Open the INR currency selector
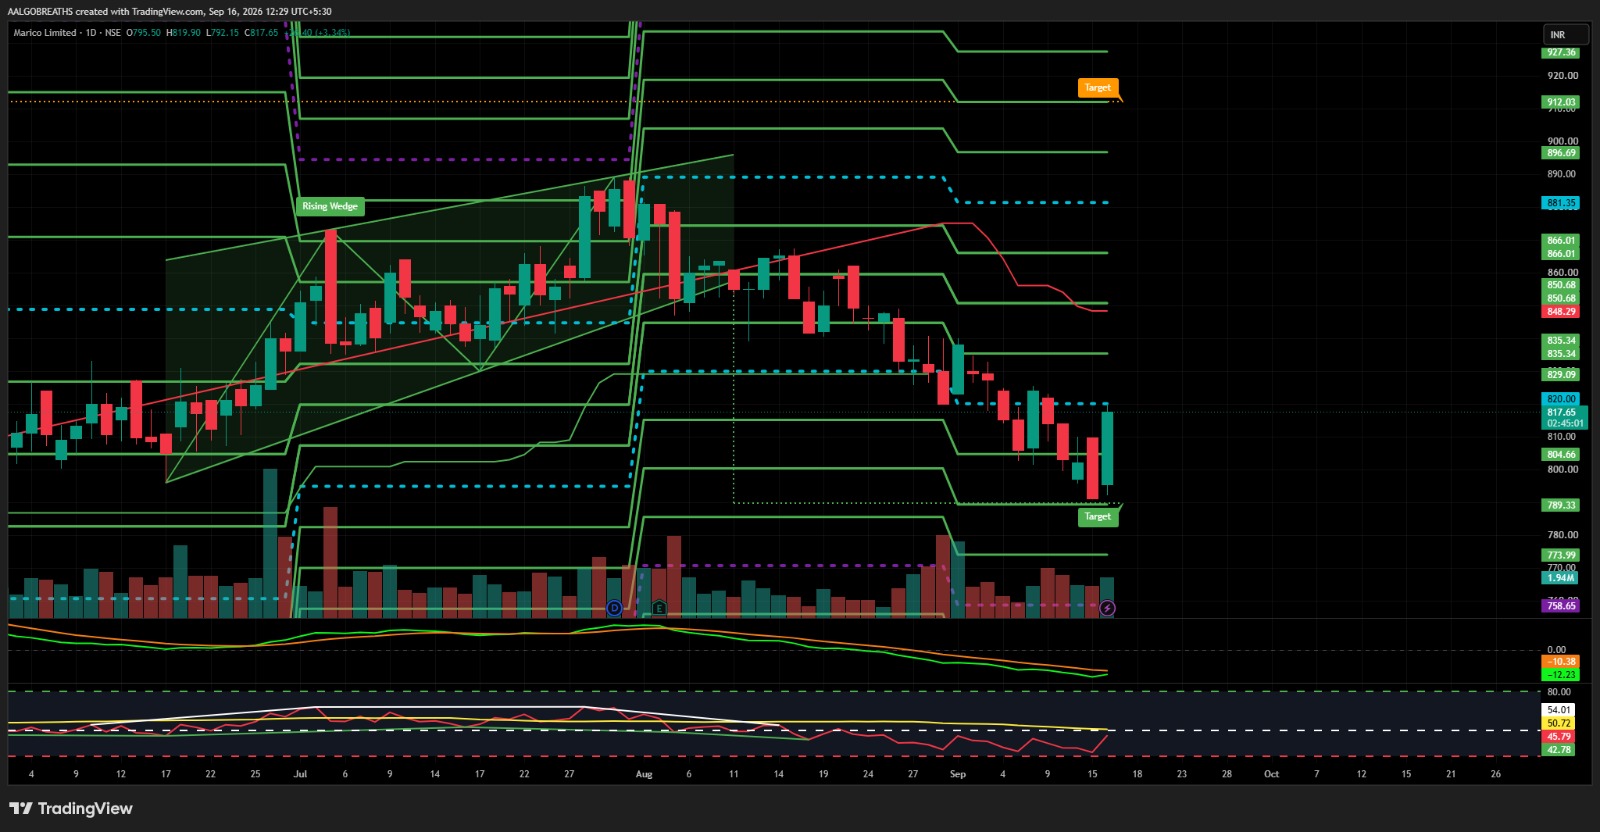This screenshot has height=832, width=1600. (1565, 35)
